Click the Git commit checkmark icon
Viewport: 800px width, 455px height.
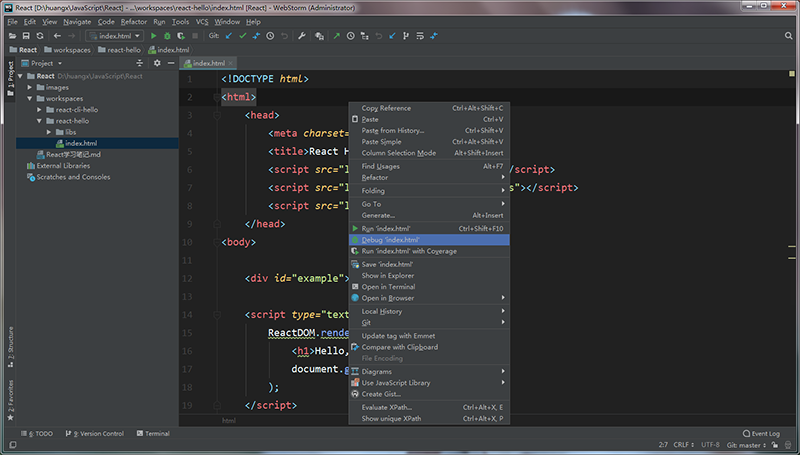pyautogui.click(x=242, y=36)
